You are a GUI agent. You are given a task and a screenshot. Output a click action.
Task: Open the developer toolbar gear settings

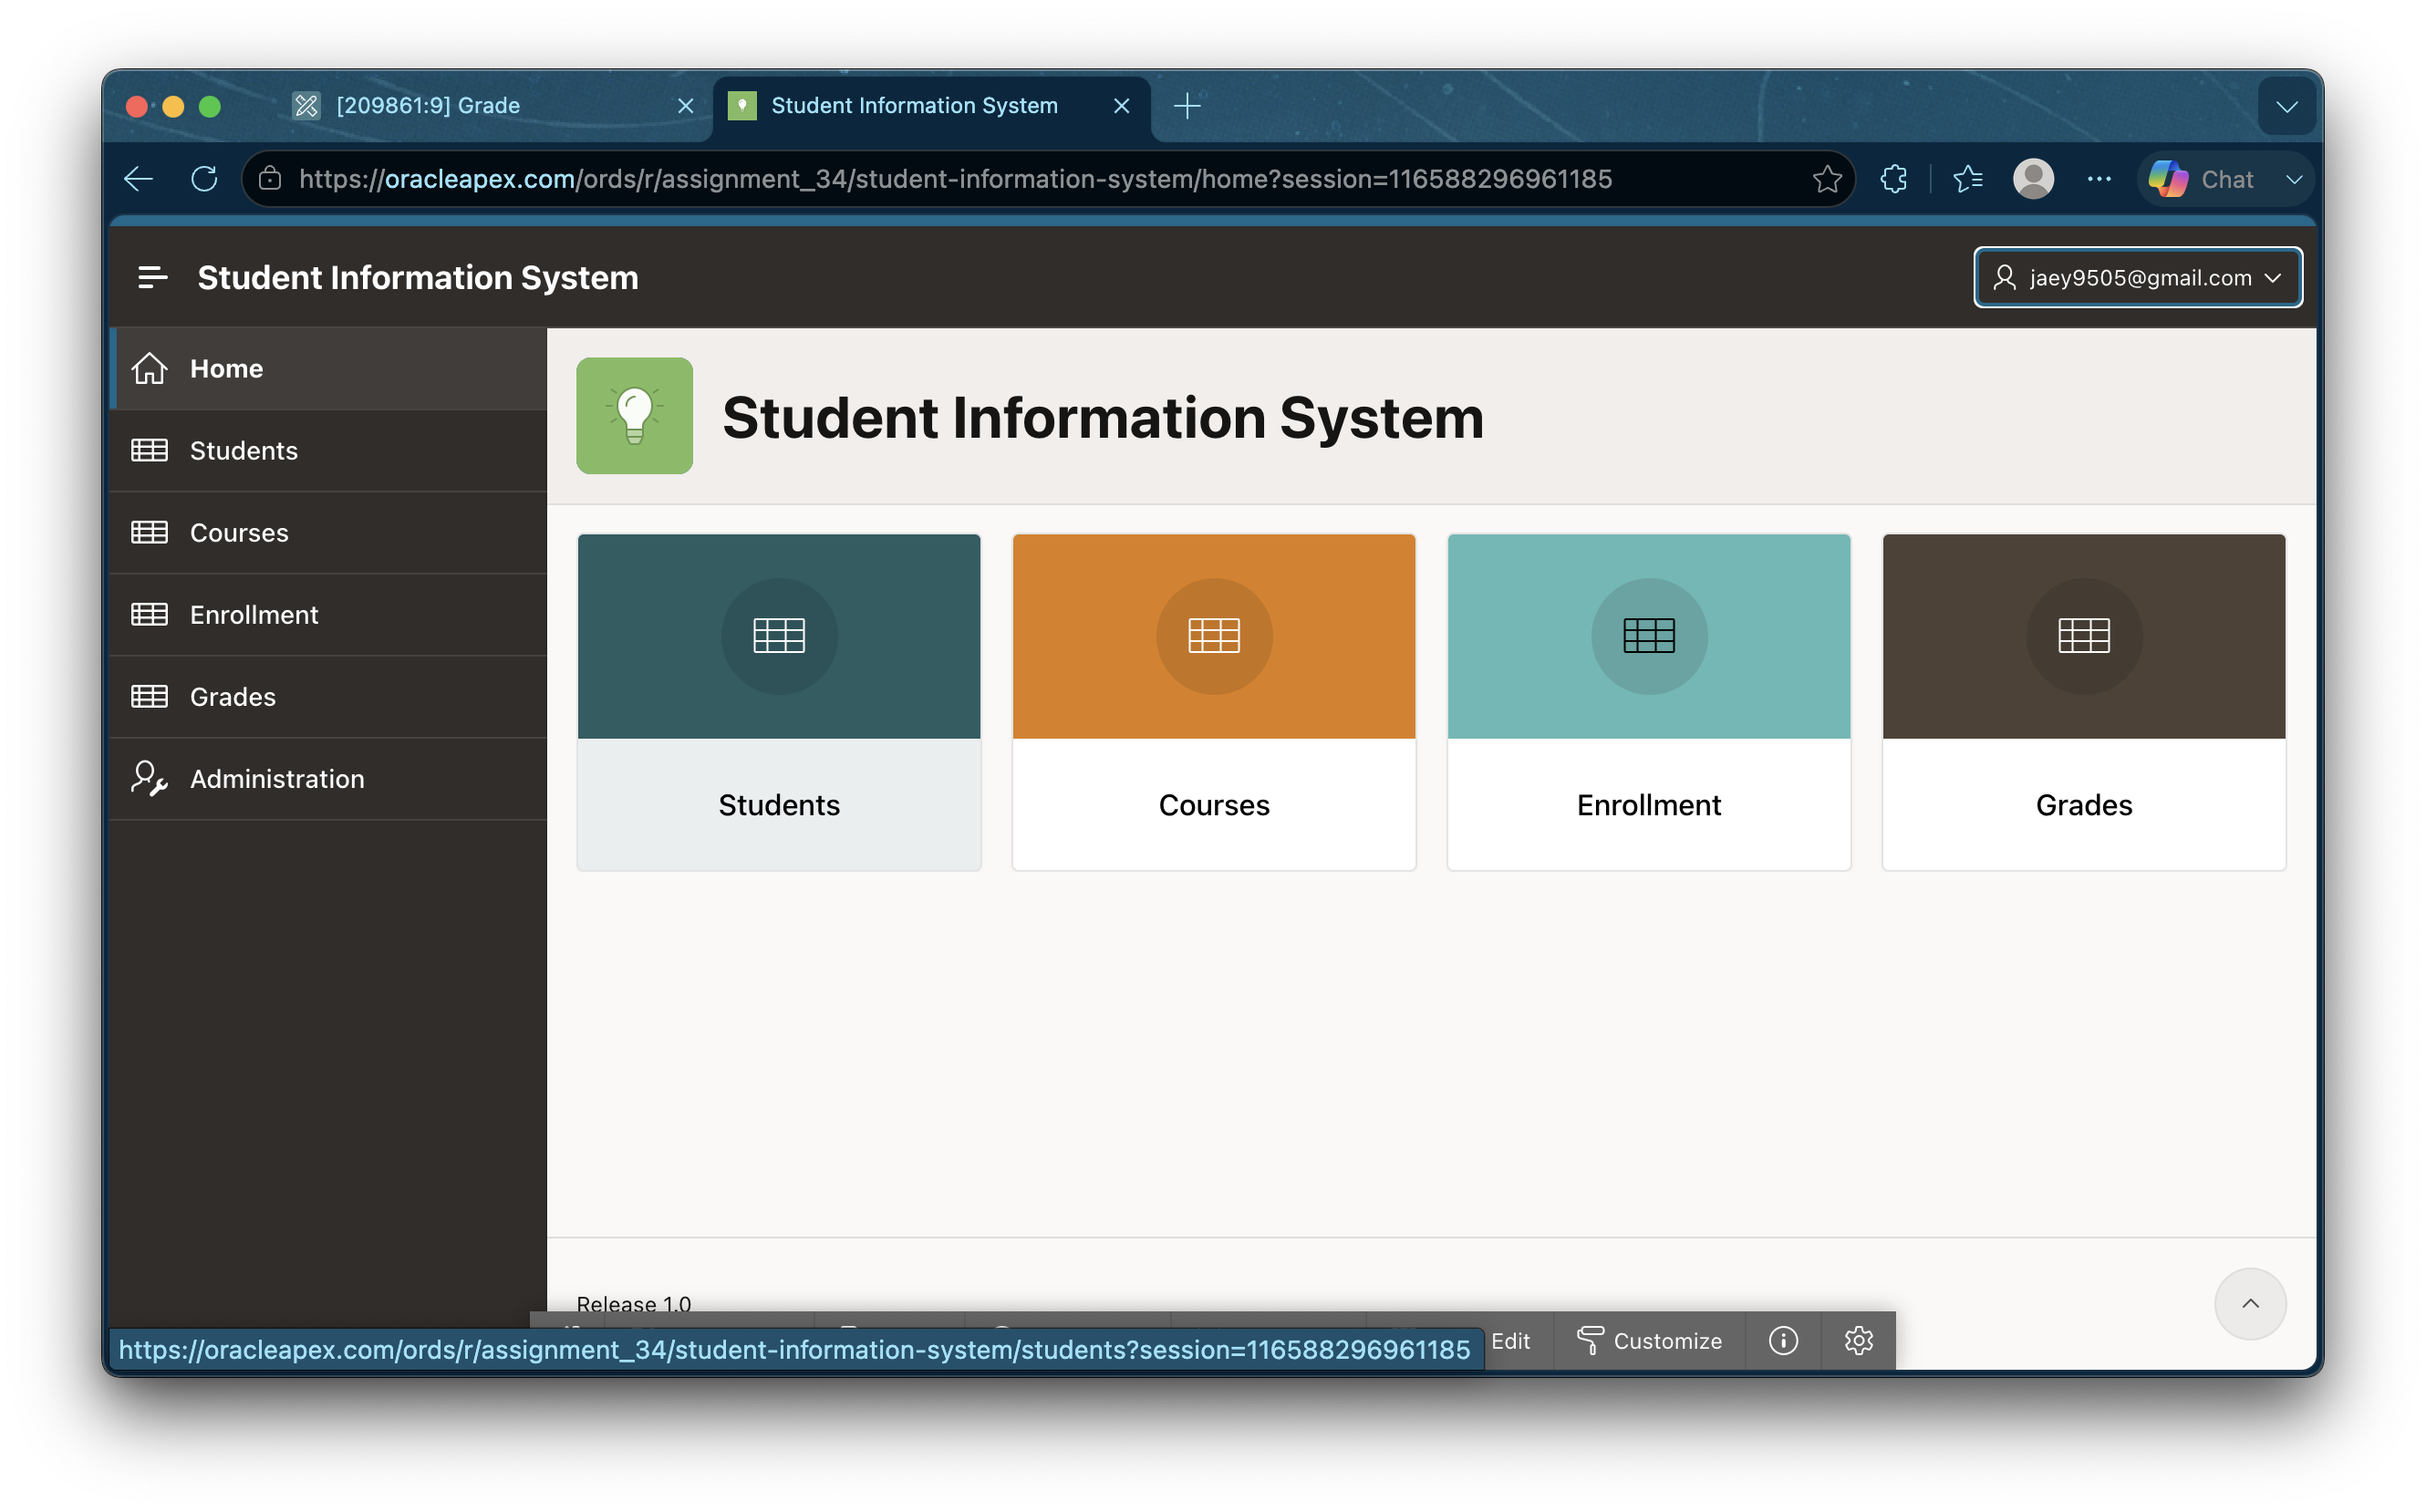1858,1340
